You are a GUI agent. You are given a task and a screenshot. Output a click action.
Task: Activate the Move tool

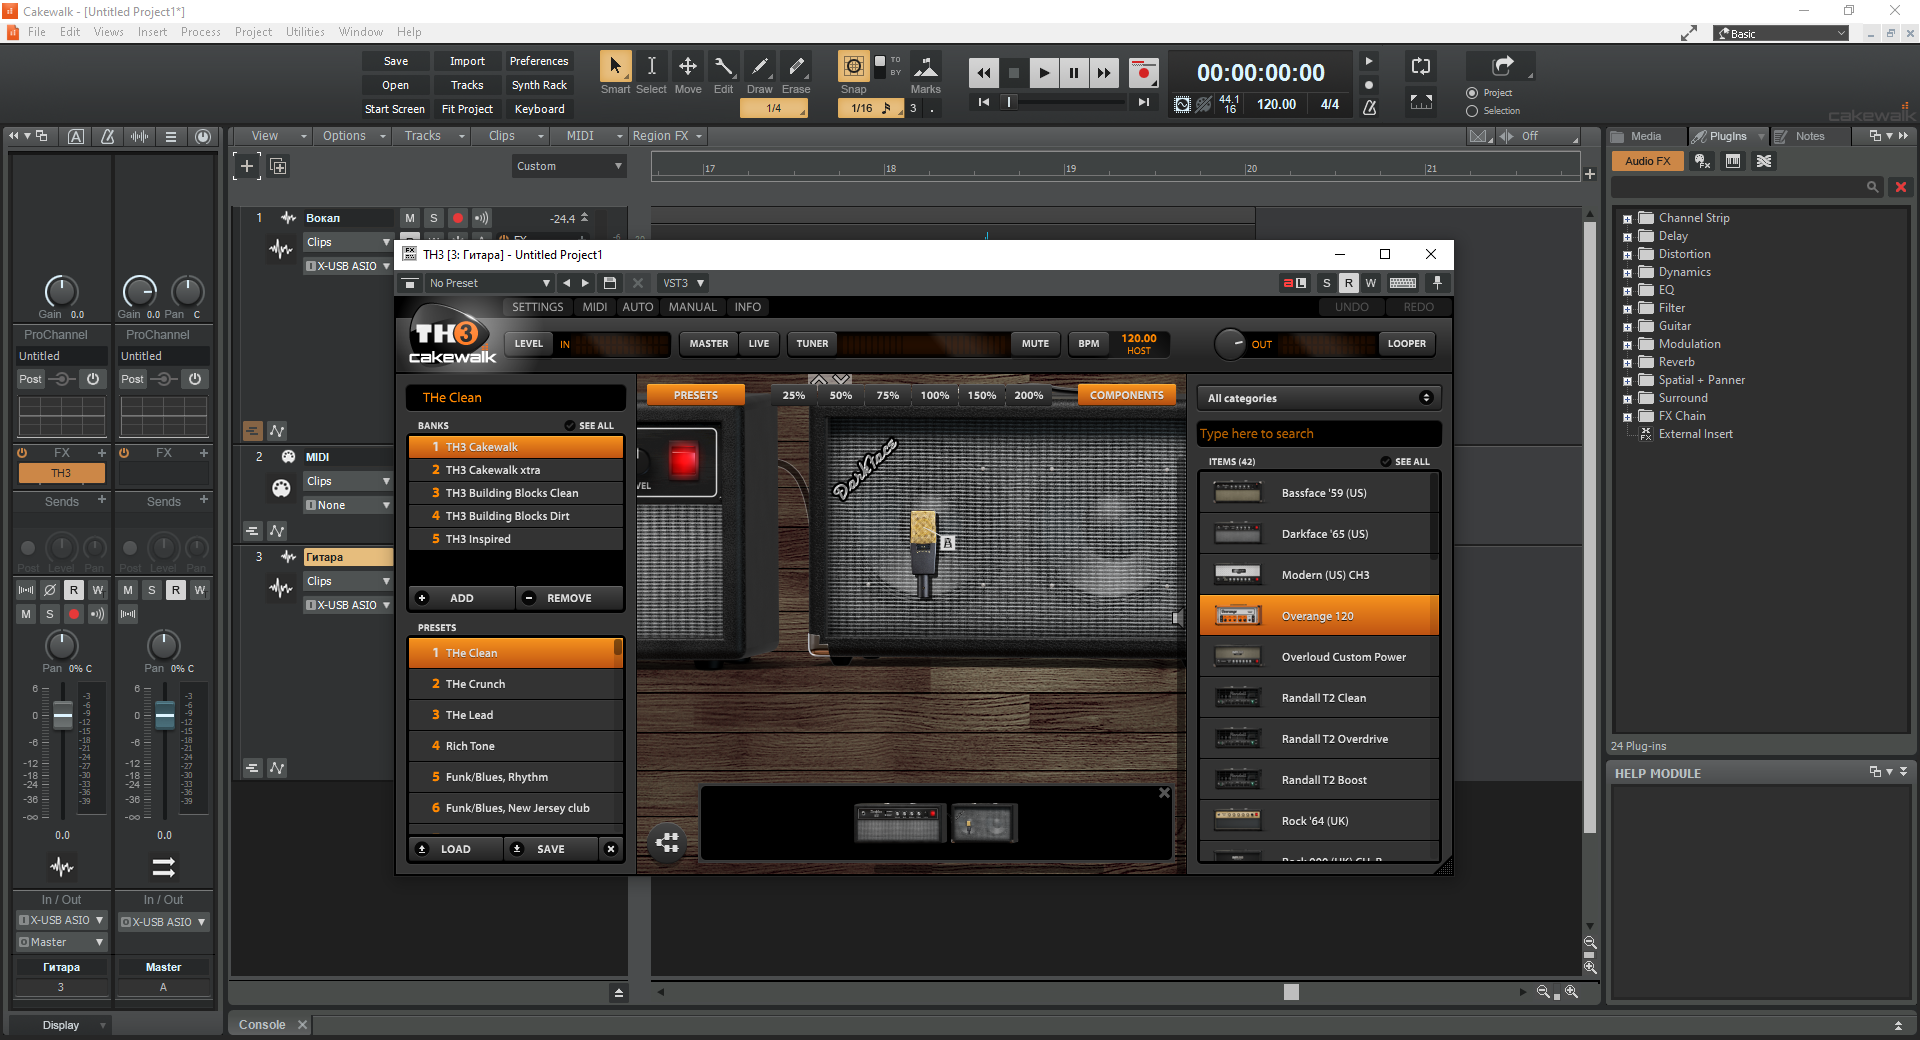coord(688,67)
